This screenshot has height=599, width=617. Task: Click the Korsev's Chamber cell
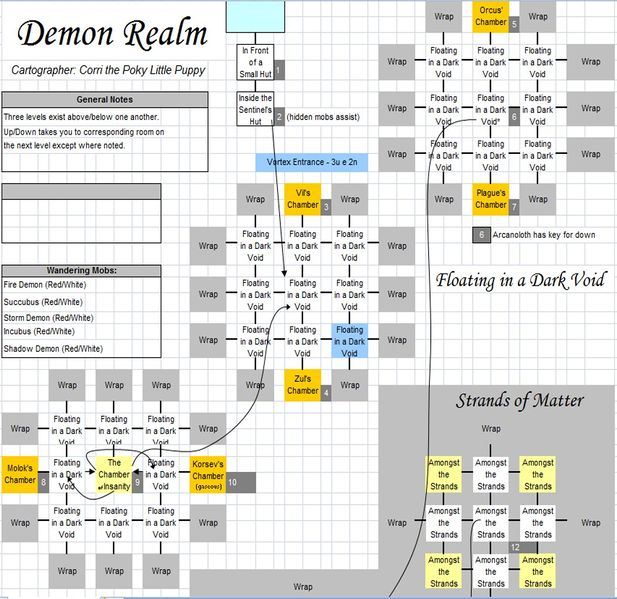(x=208, y=474)
